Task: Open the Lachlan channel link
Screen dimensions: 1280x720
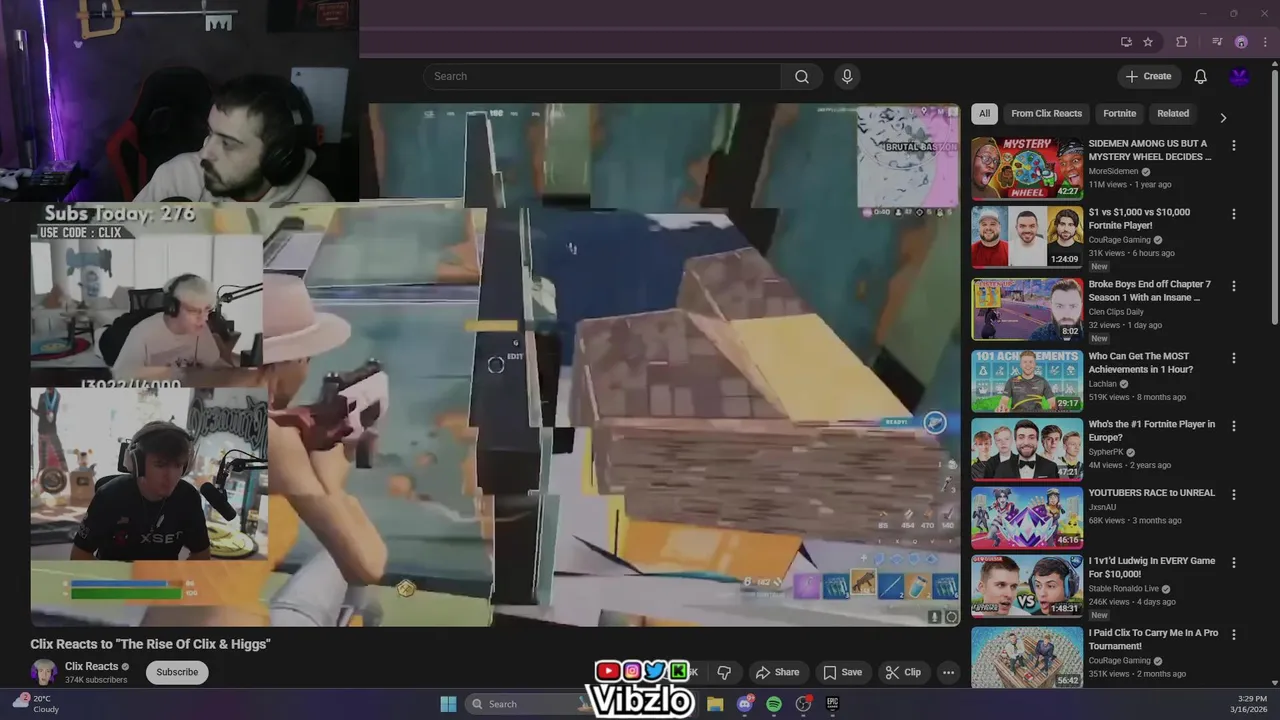Action: click(1104, 384)
